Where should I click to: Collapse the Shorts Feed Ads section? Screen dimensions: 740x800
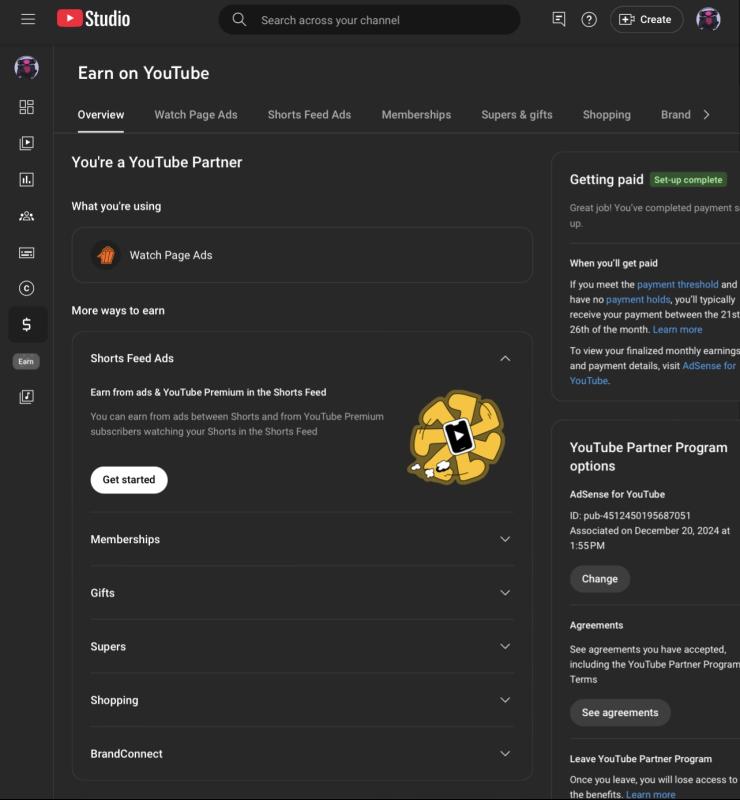(505, 359)
